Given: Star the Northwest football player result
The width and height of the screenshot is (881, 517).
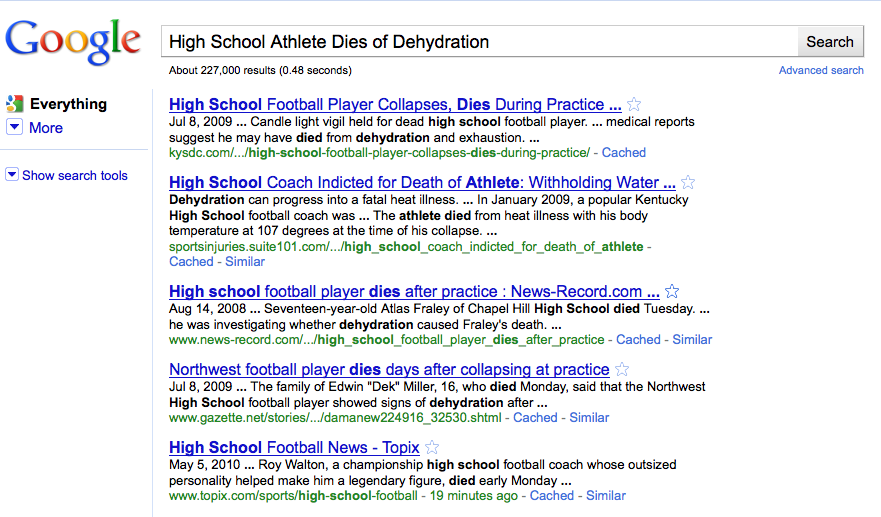Looking at the screenshot, I should (621, 370).
